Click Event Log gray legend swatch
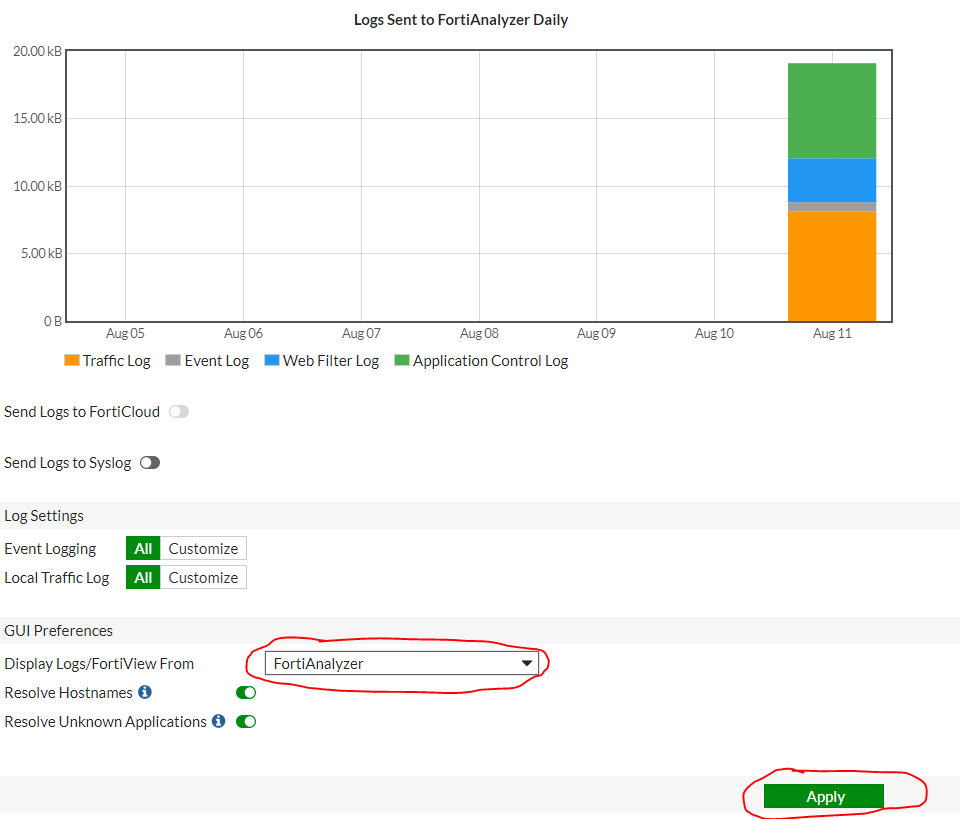This screenshot has height=819, width=960. tap(173, 360)
